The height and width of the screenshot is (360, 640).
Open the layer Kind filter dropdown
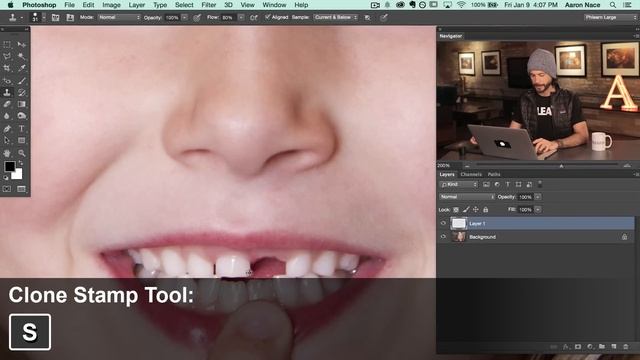[x=459, y=184]
